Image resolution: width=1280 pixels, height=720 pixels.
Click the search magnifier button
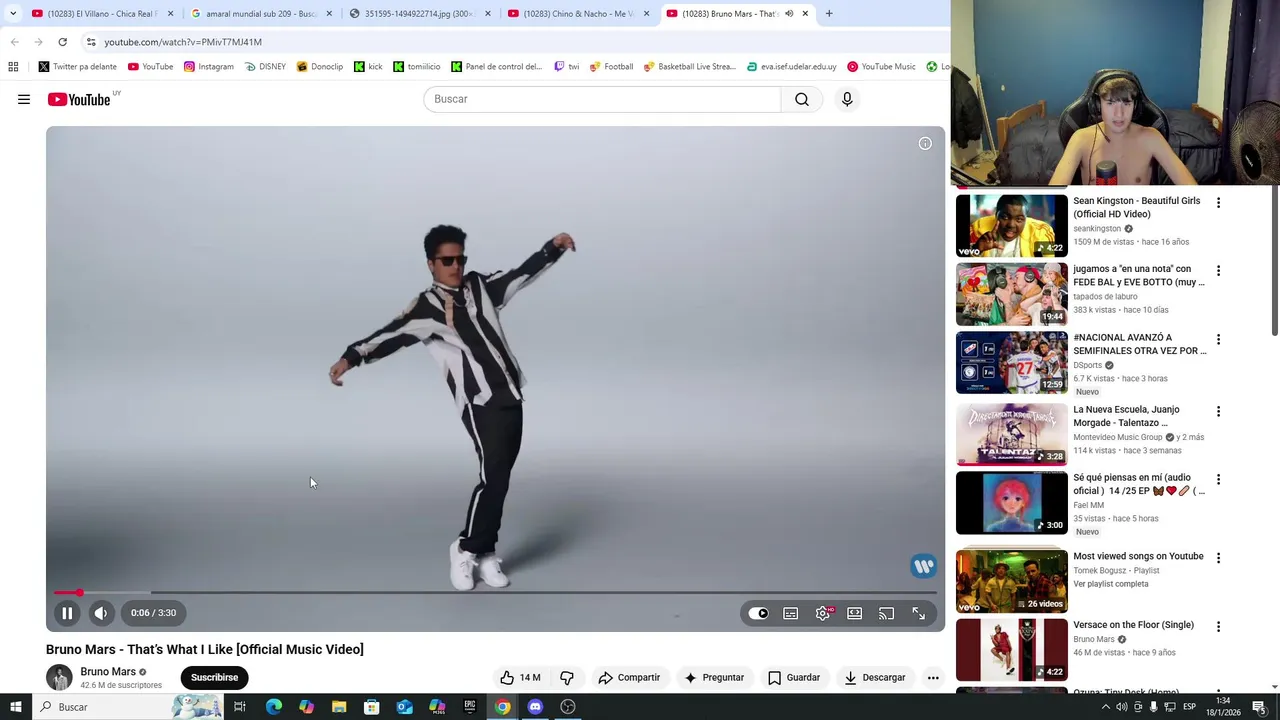click(802, 99)
